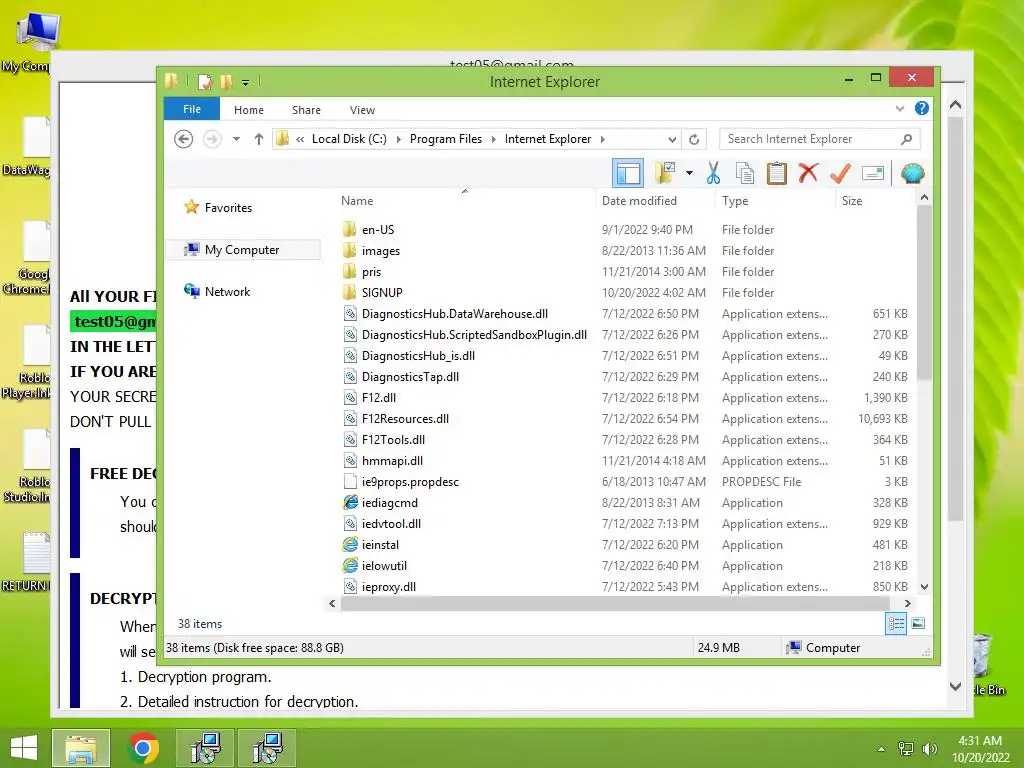The width and height of the screenshot is (1024, 768).
Task: Click the Classic Shell seashell icon
Action: pyautogui.click(x=912, y=173)
